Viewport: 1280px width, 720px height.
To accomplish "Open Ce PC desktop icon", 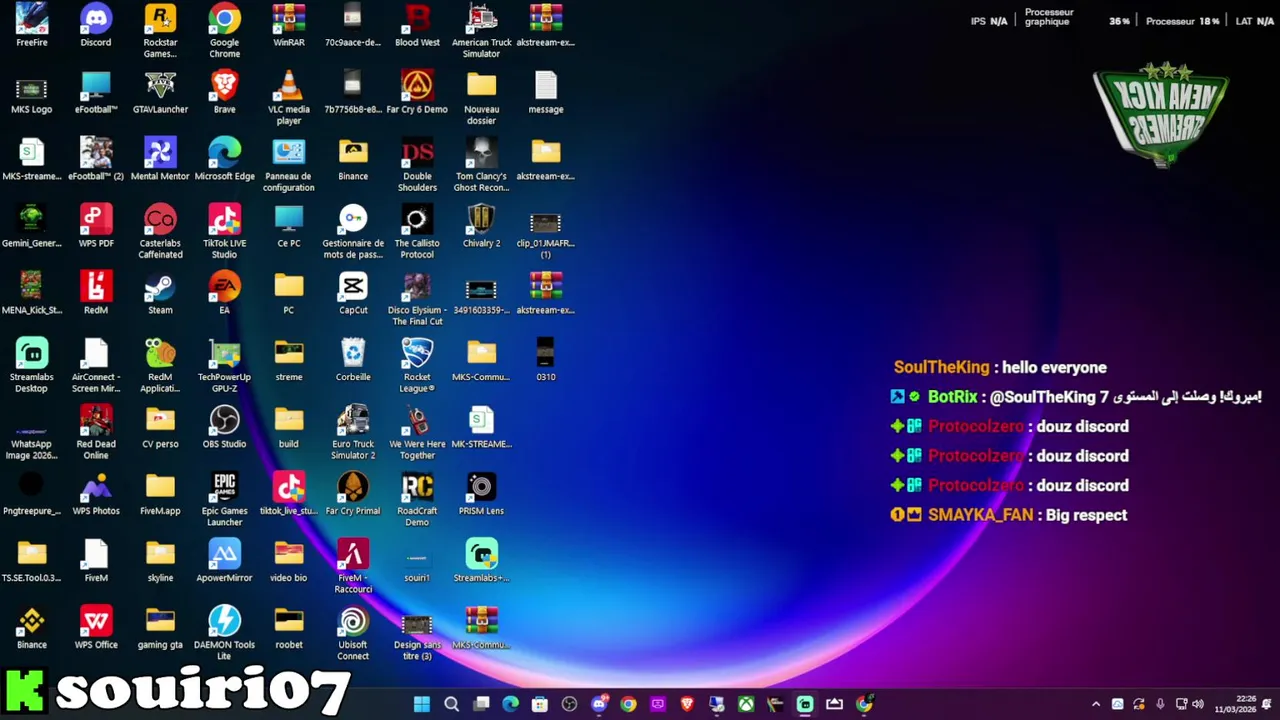I will 289,227.
